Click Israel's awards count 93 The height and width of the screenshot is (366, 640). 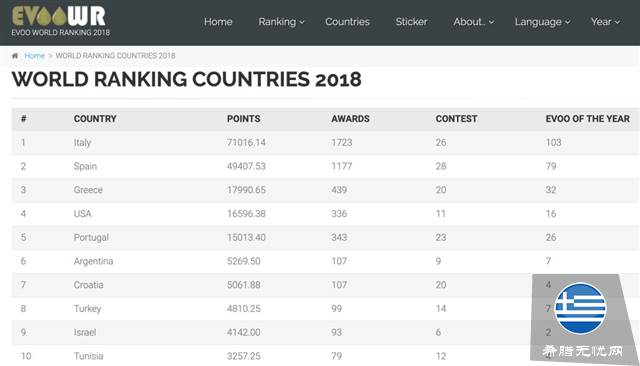[x=336, y=332]
